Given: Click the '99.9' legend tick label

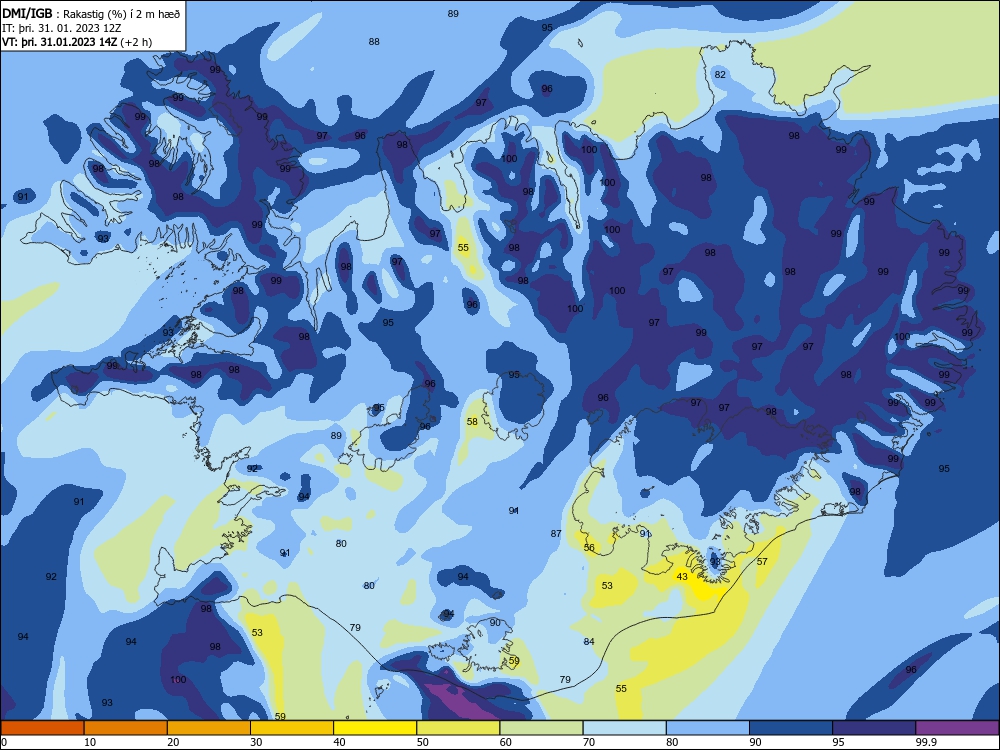Looking at the screenshot, I should (x=925, y=742).
